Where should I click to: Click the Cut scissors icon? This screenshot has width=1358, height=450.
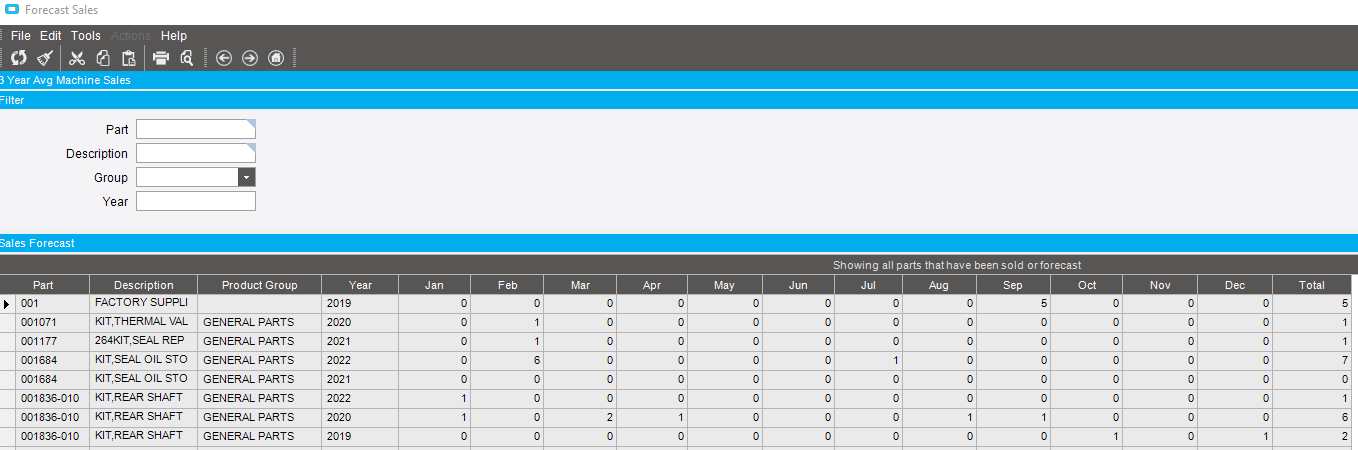pos(77,58)
